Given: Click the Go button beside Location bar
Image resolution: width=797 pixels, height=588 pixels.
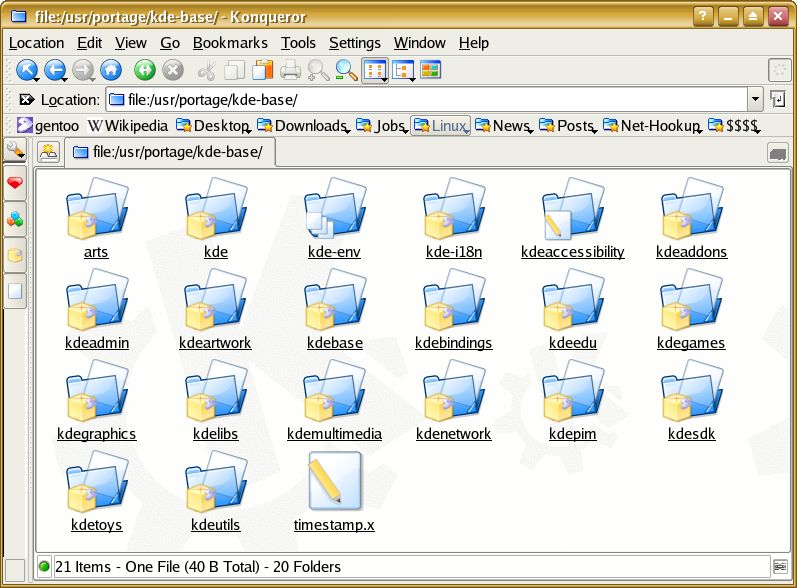Looking at the screenshot, I should [778, 99].
